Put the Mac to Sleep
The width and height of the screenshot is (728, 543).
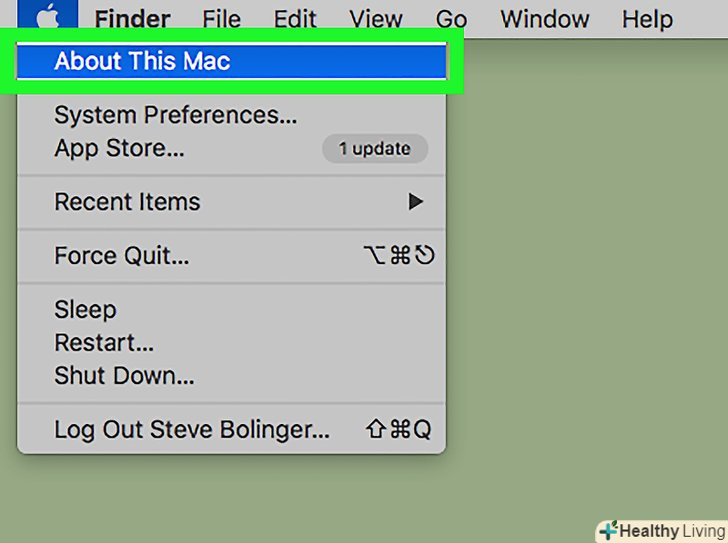coord(85,310)
